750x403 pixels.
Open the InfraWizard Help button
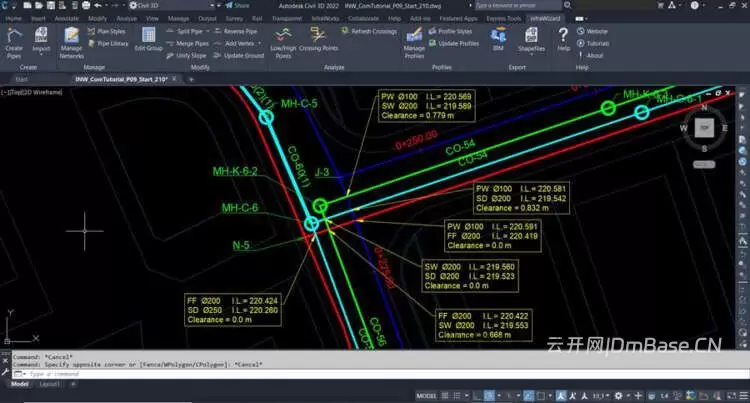[563, 38]
